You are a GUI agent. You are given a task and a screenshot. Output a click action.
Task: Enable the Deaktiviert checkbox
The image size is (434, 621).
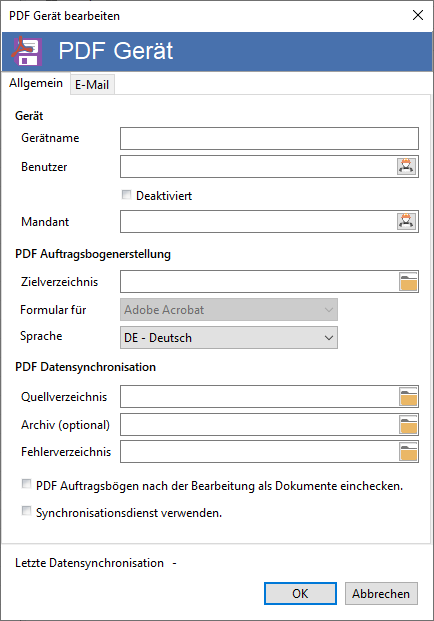tap(126, 194)
